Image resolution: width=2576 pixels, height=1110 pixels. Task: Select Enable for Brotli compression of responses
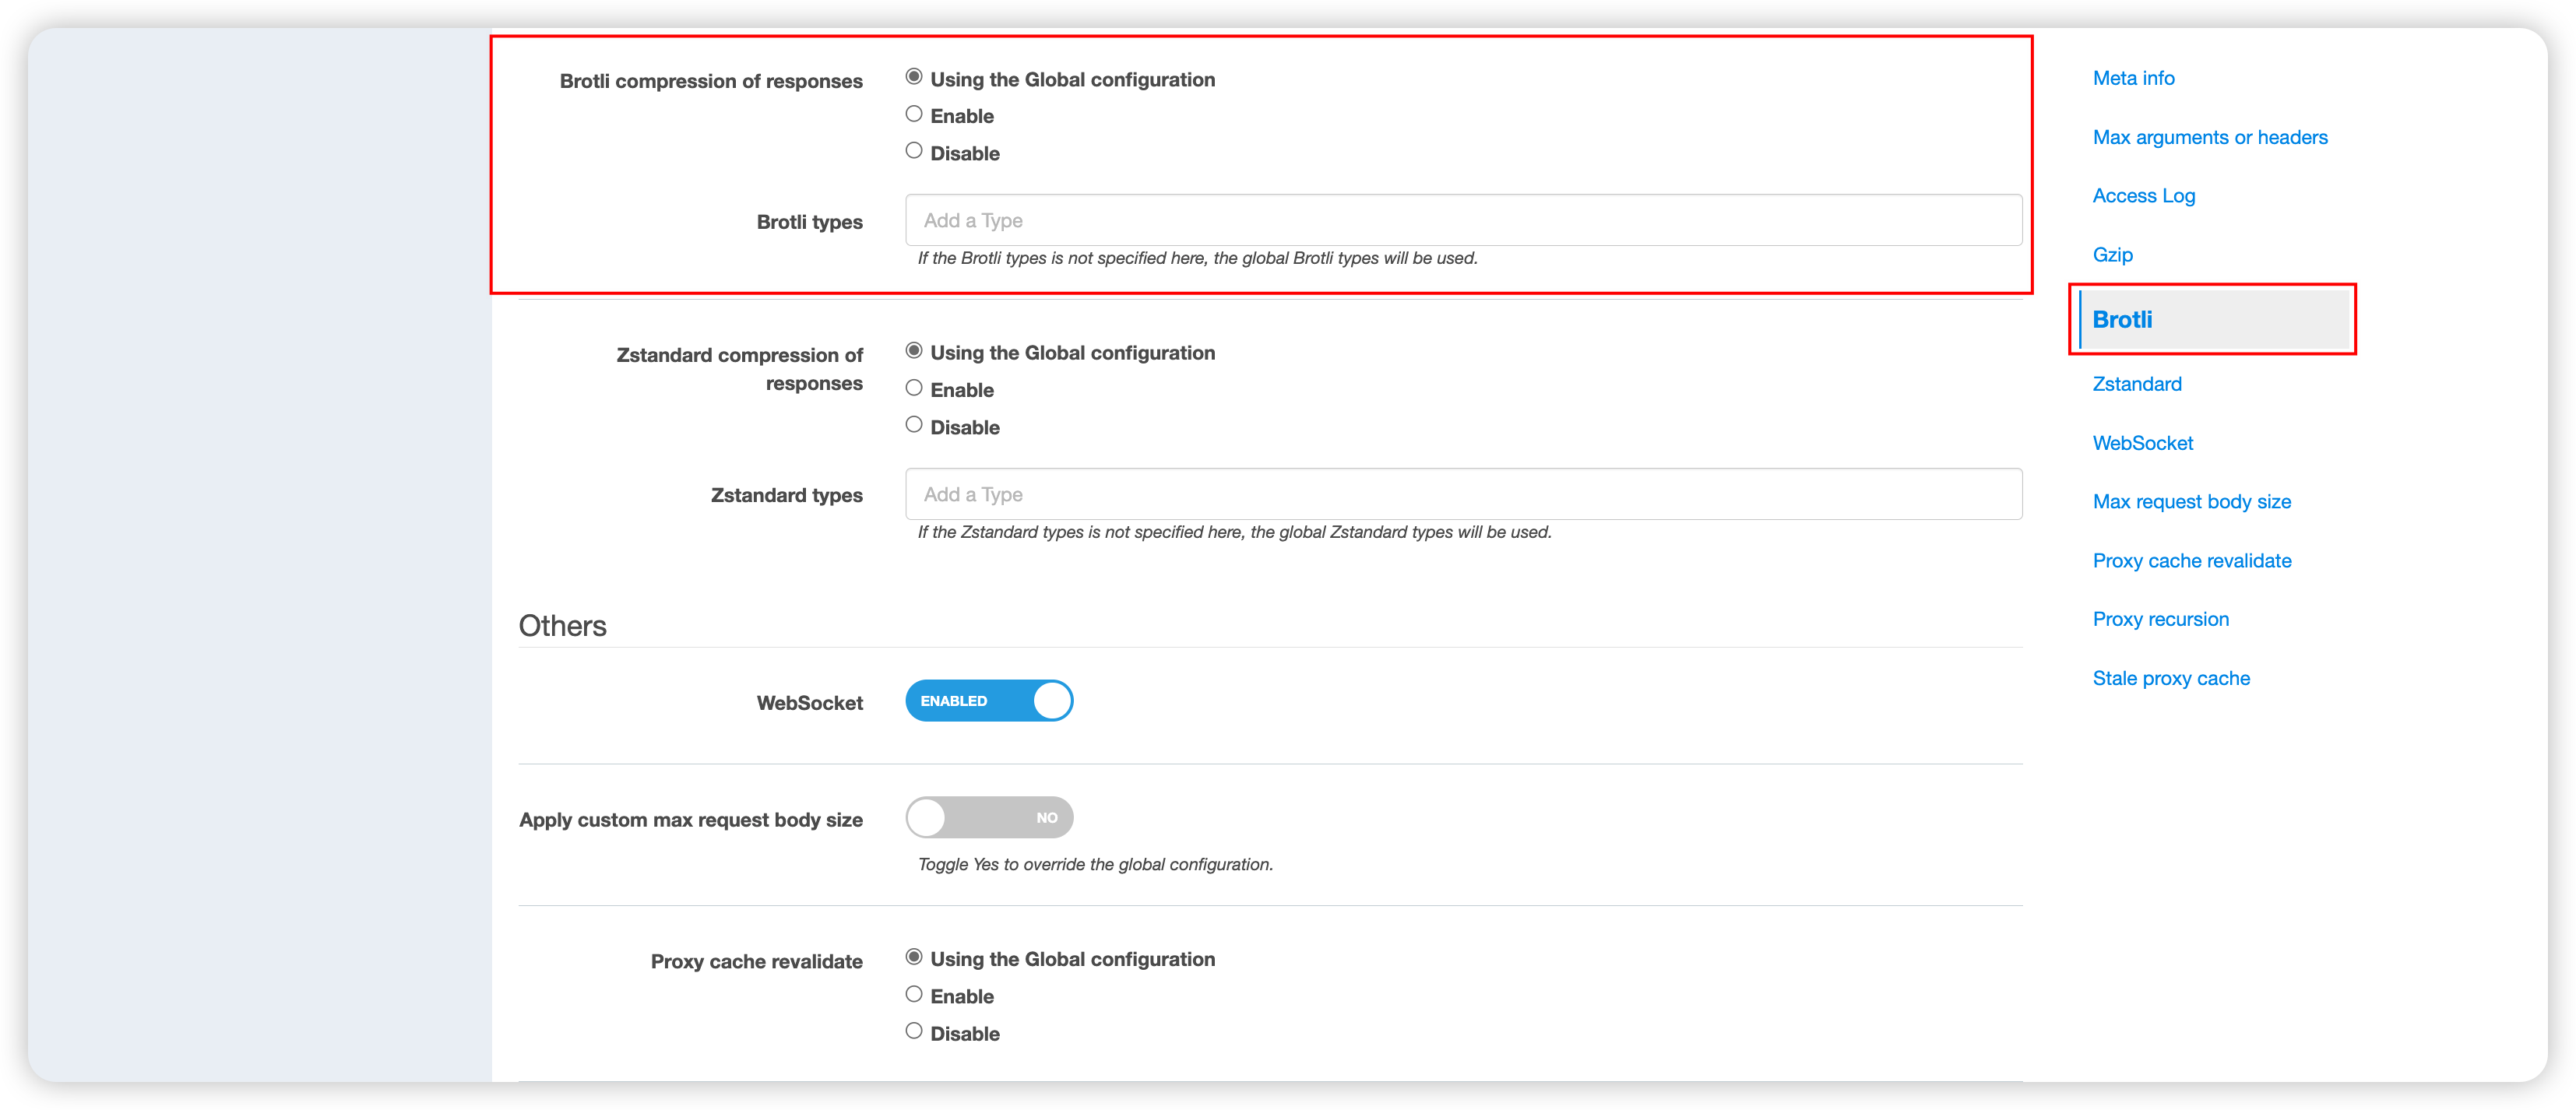point(913,114)
